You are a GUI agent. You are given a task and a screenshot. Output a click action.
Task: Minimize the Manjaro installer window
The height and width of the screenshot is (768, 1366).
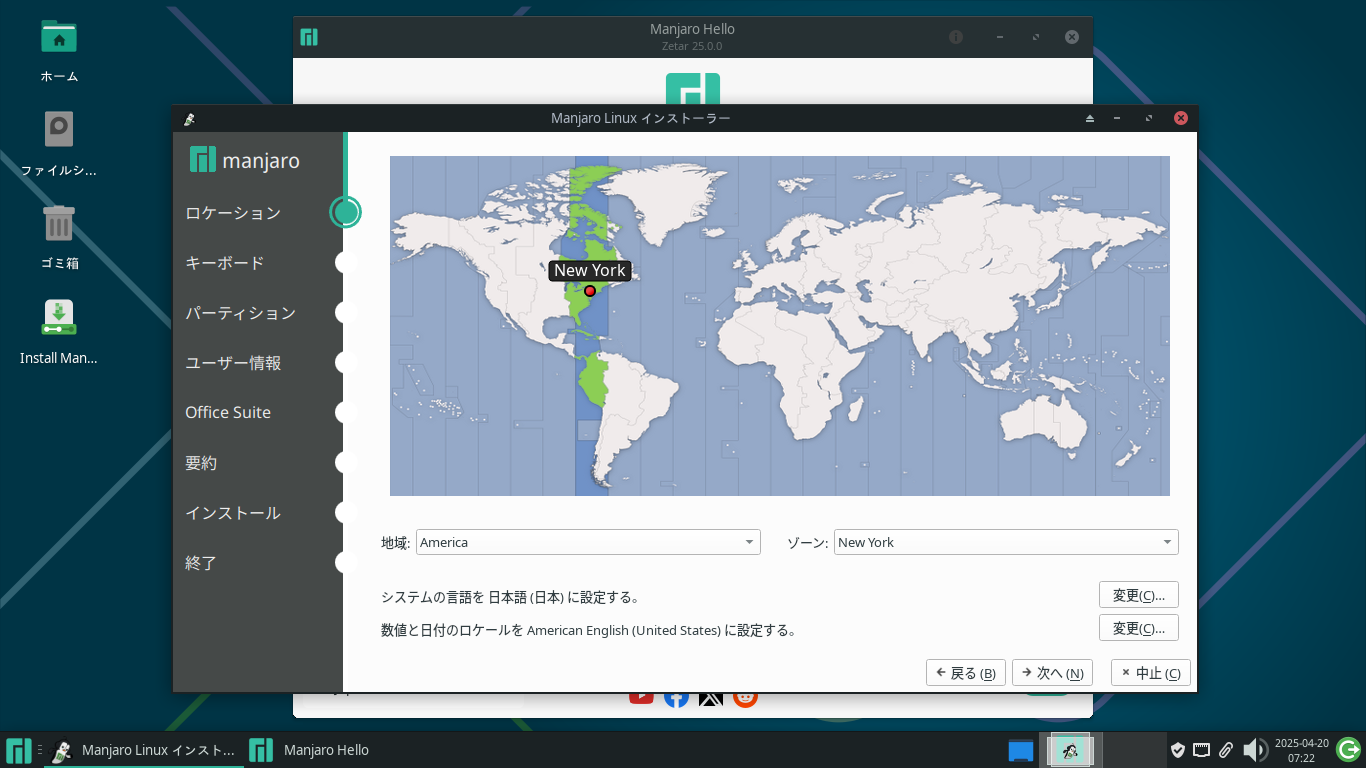(1117, 118)
